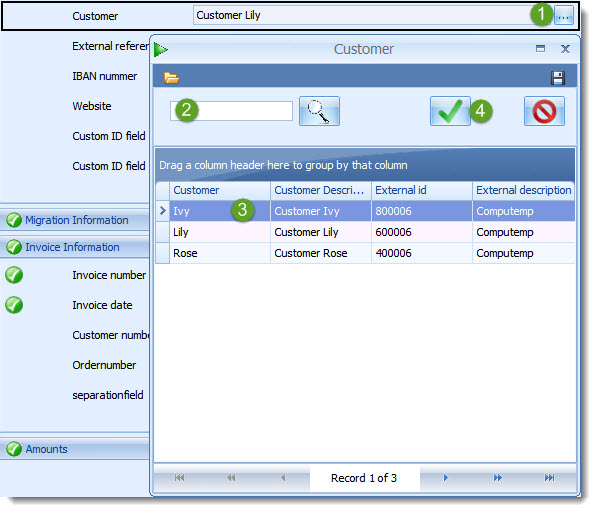Confirm selection with green checkmark button
The image size is (596, 512).
tap(450, 111)
